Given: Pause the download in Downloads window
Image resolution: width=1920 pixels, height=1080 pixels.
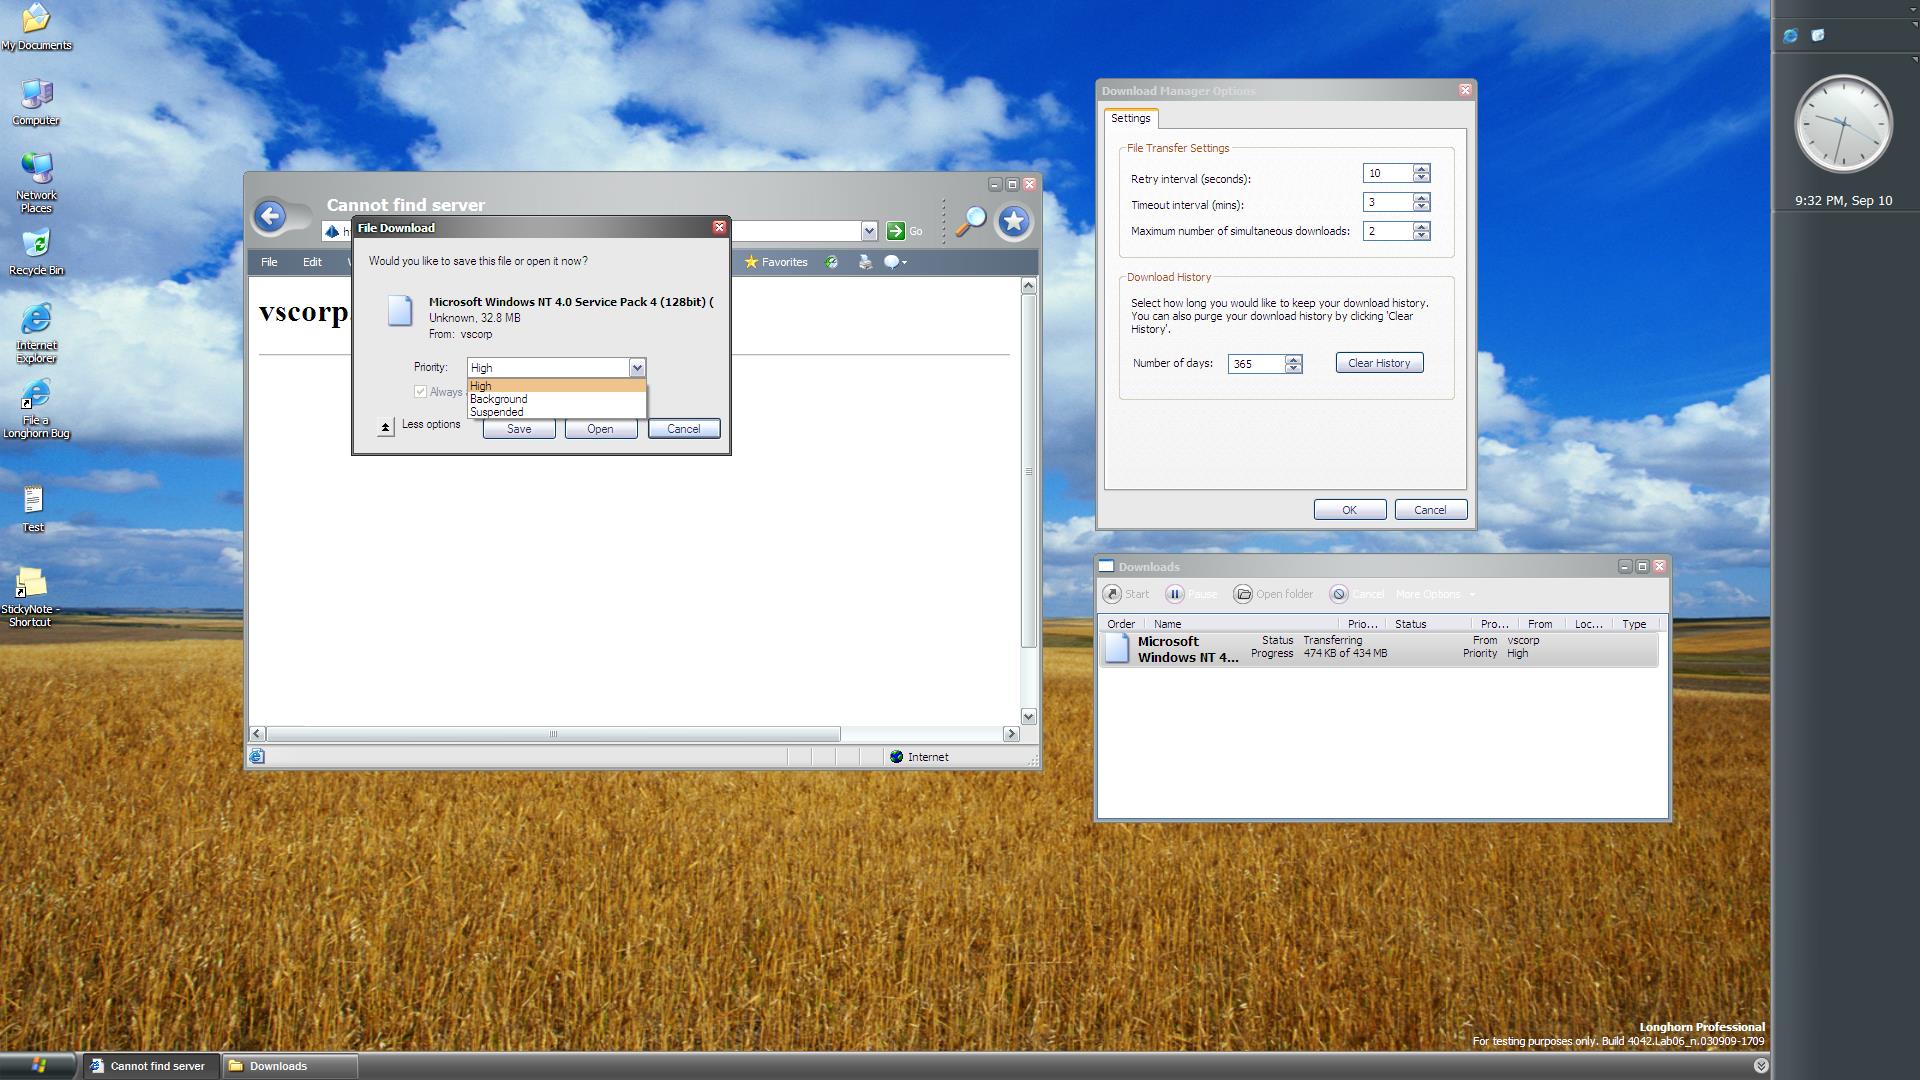Looking at the screenshot, I should (x=1176, y=594).
